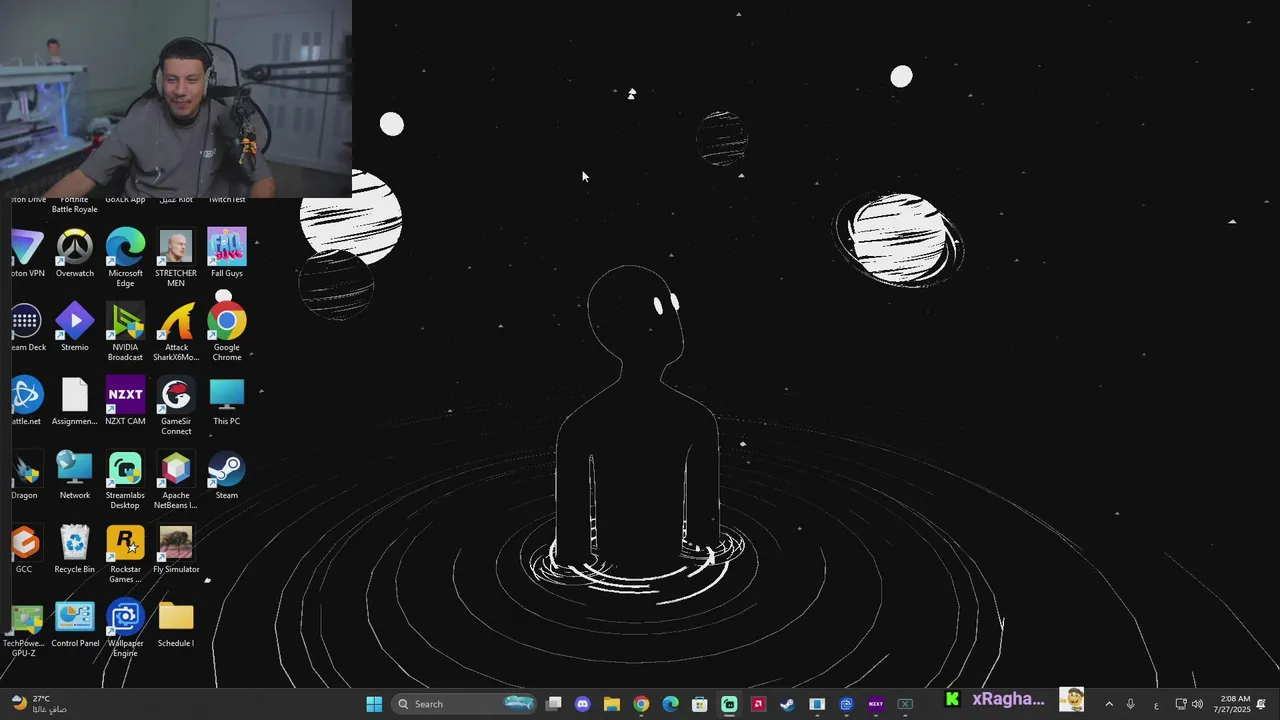The width and height of the screenshot is (1280, 720).
Task: Open Wallpaper Engine from the taskbar
Action: click(x=846, y=704)
